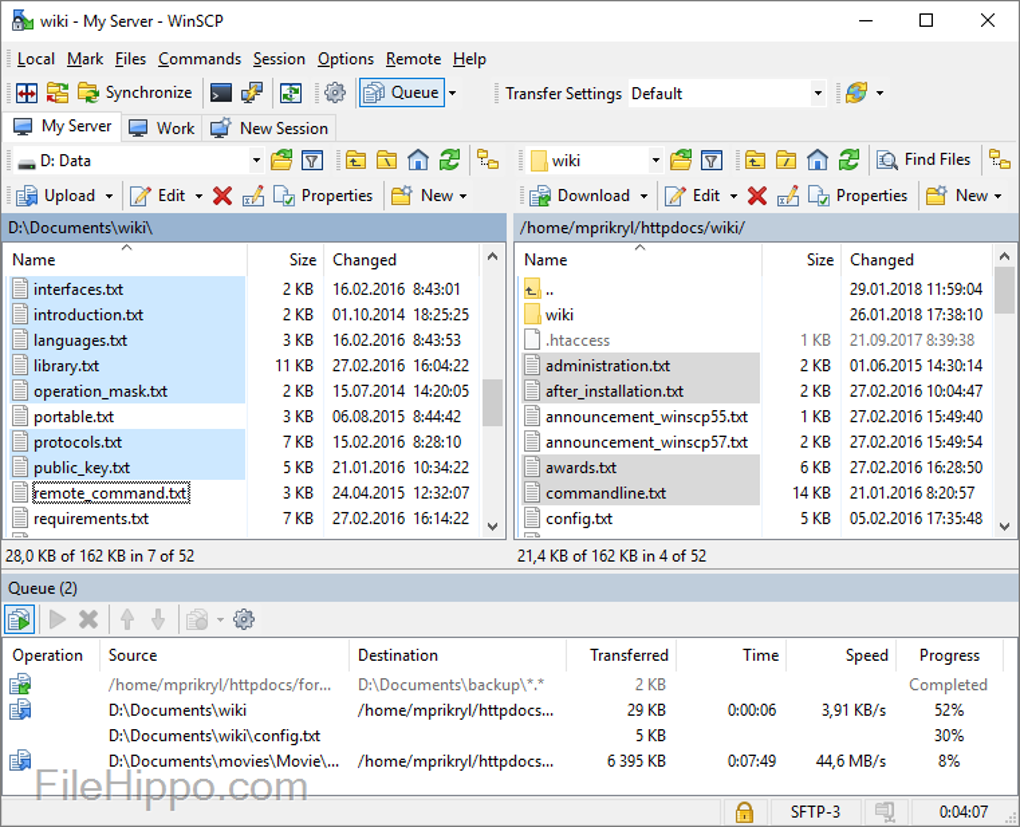Image resolution: width=1020 pixels, height=827 pixels.
Task: Sort local files by Size column
Action: coord(285,260)
